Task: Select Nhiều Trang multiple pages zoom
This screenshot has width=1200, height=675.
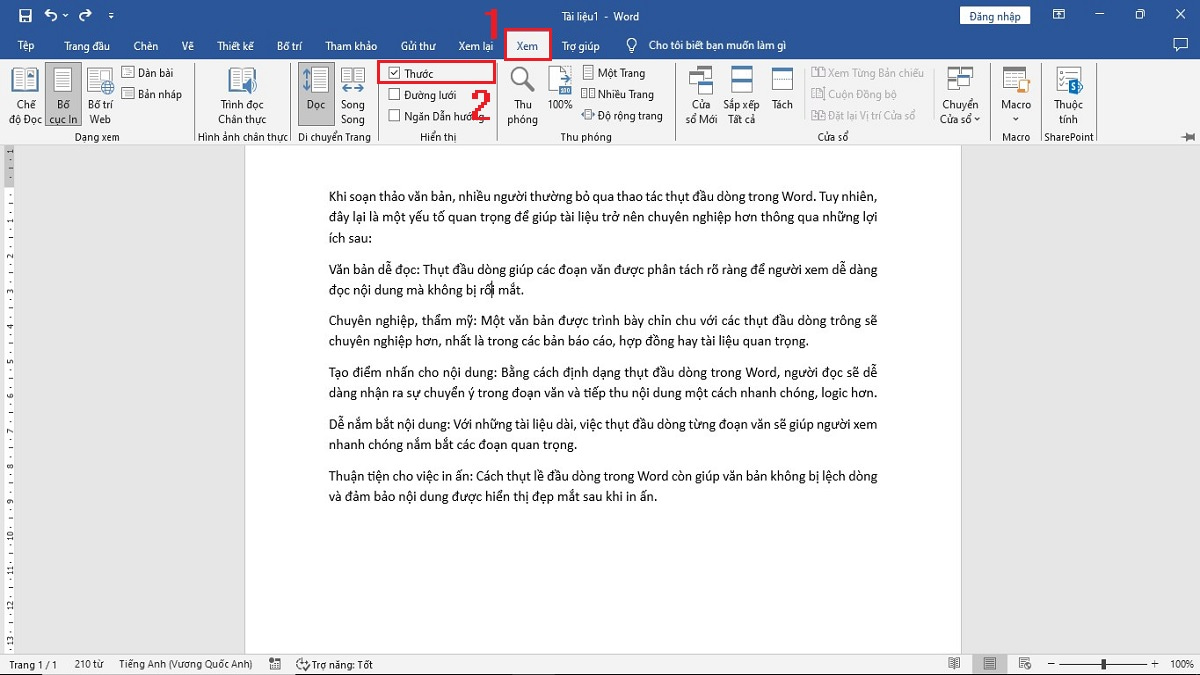Action: (x=617, y=94)
